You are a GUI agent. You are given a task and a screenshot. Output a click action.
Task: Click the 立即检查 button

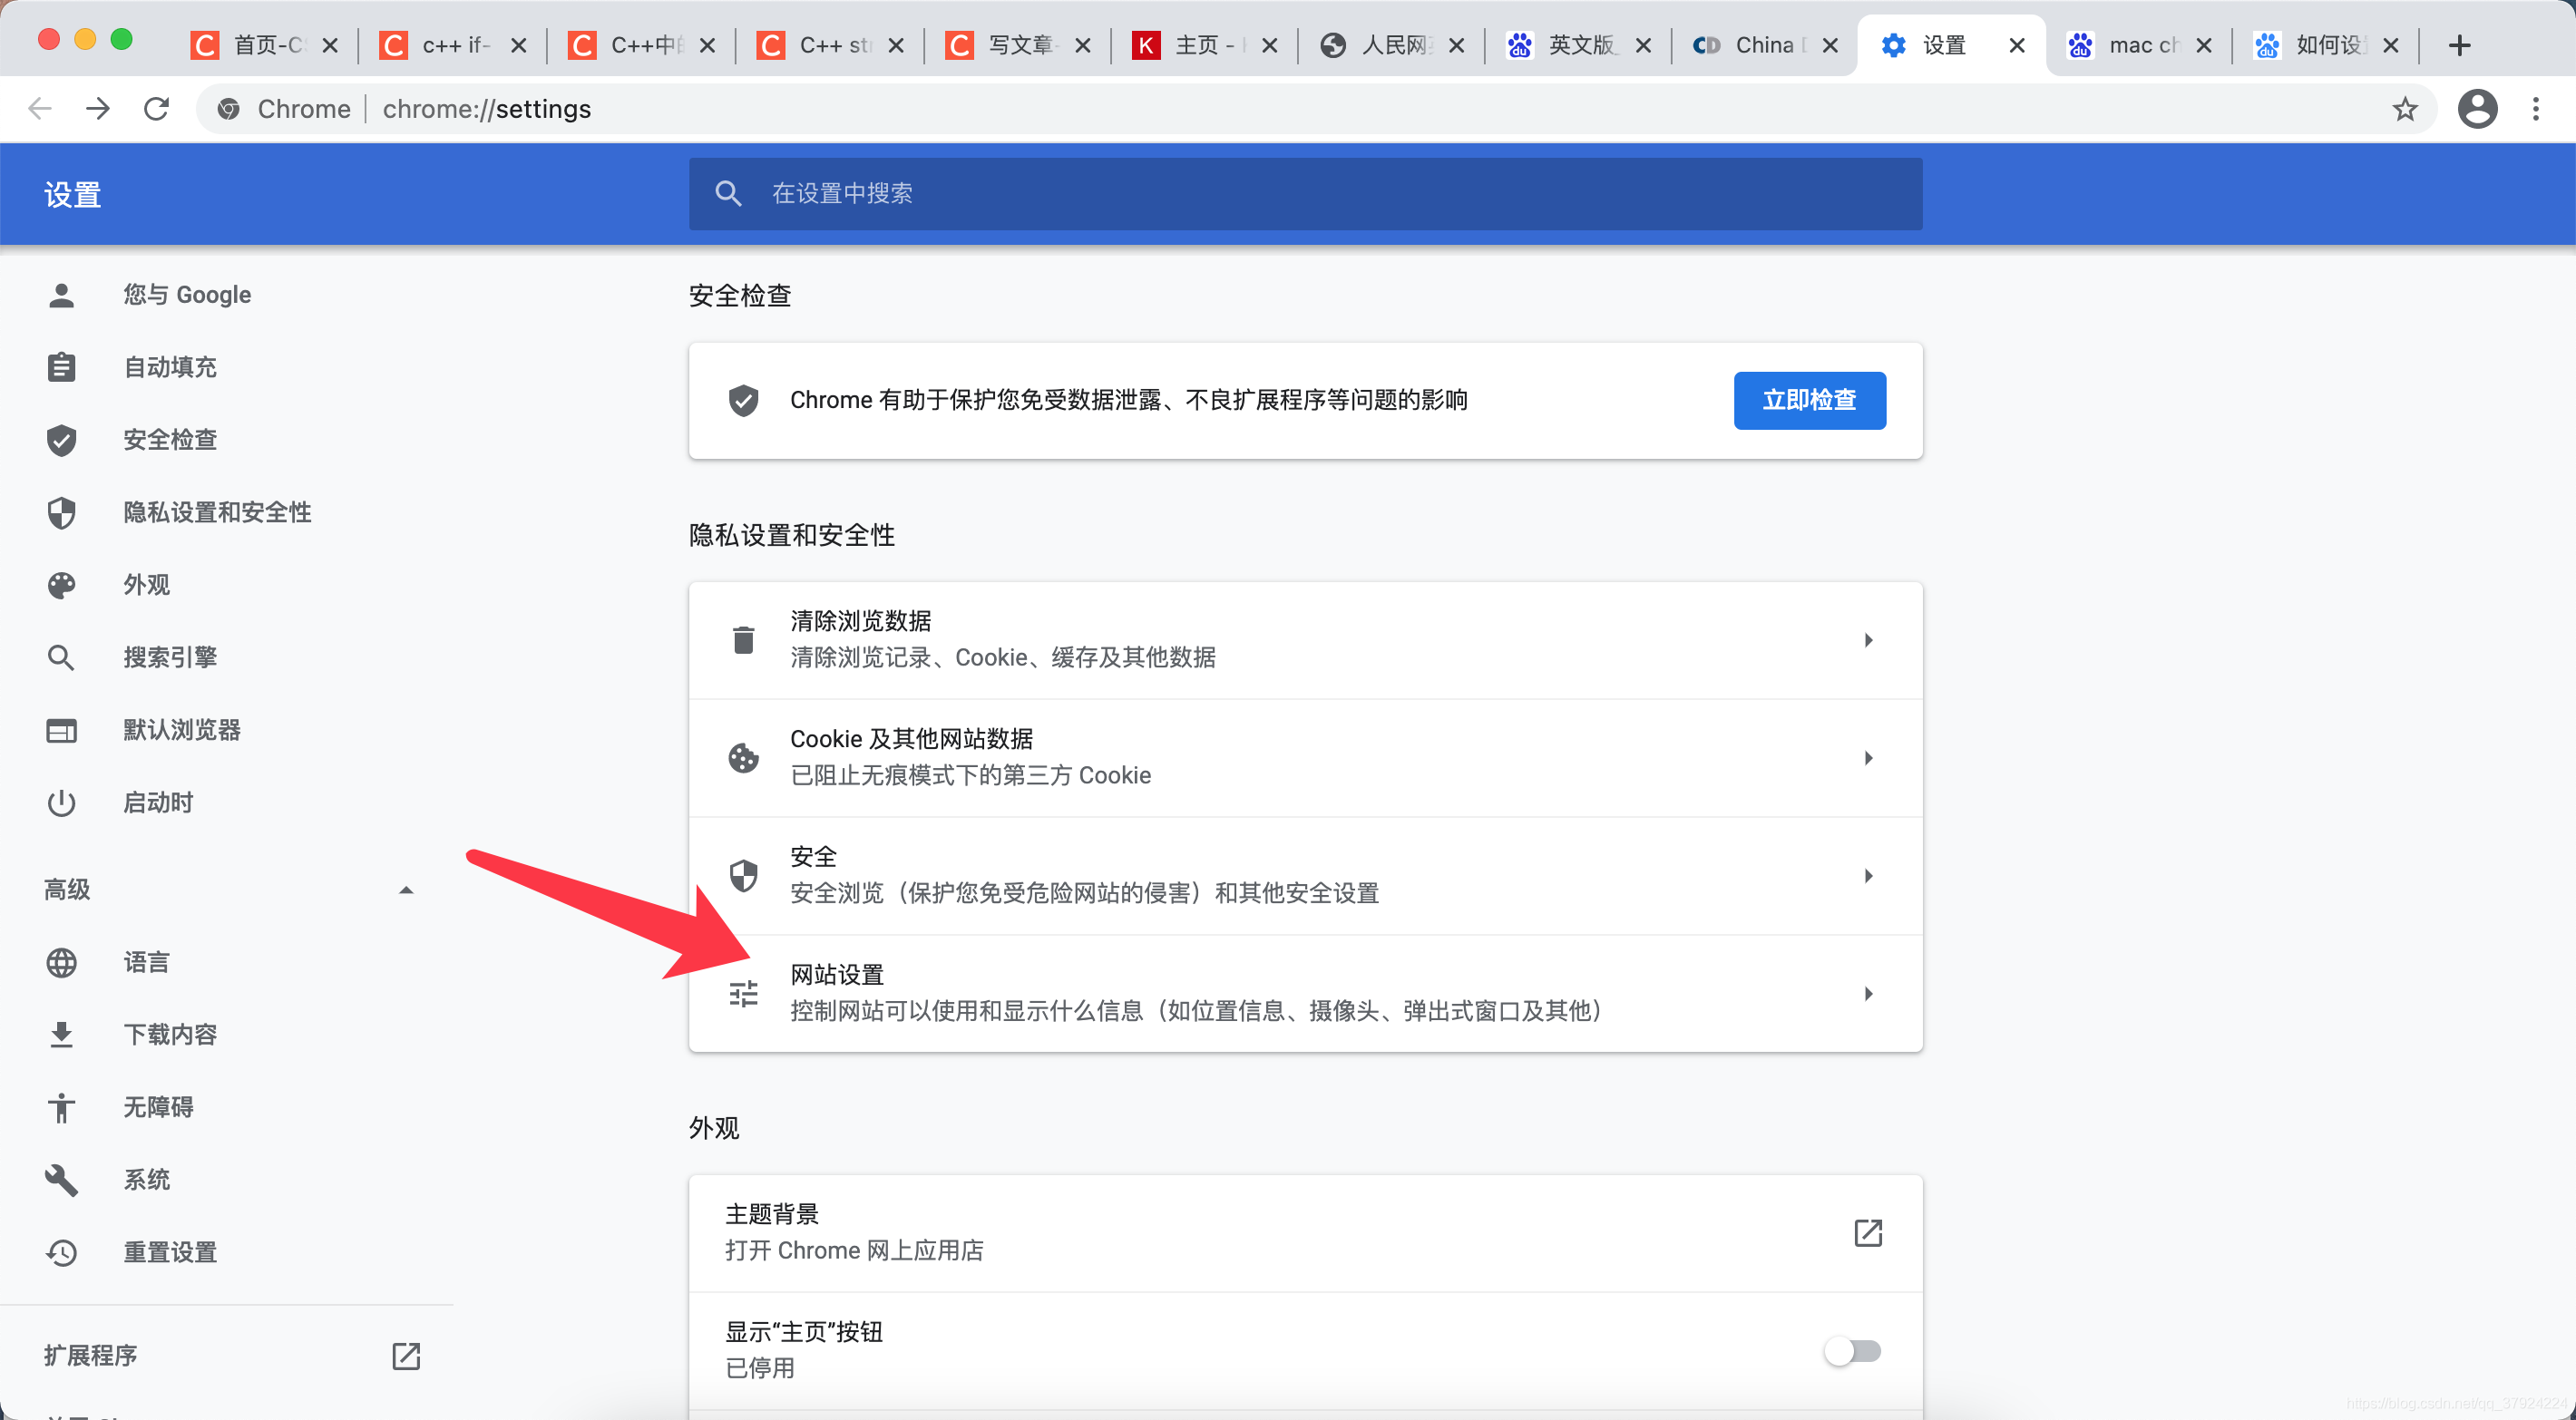[1809, 400]
